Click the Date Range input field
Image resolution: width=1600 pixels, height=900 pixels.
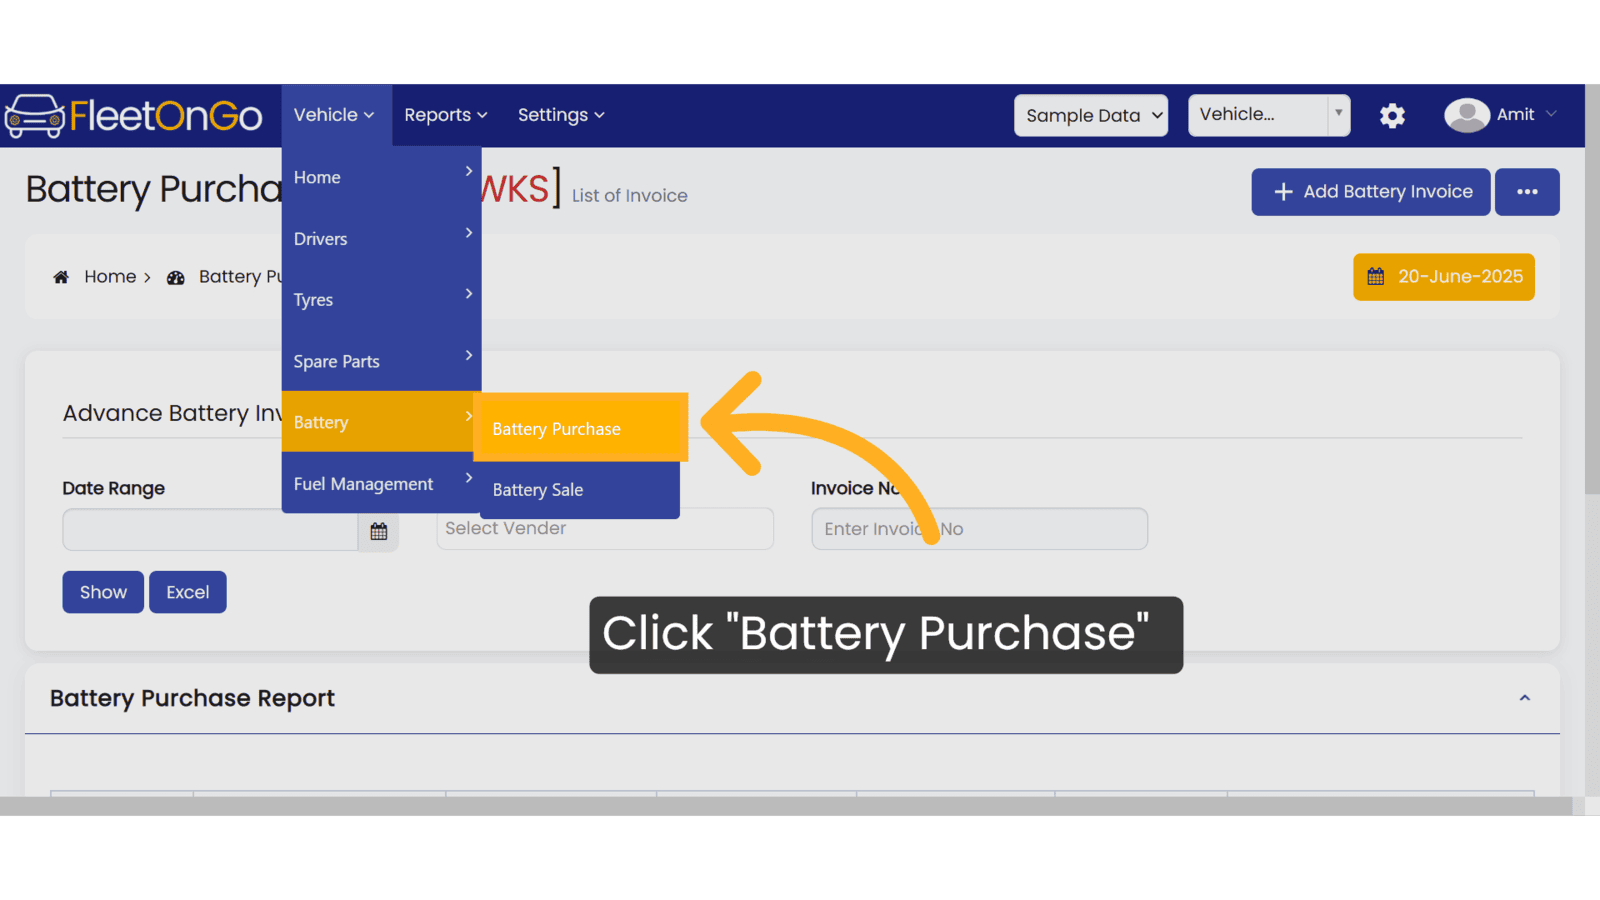coord(210,530)
